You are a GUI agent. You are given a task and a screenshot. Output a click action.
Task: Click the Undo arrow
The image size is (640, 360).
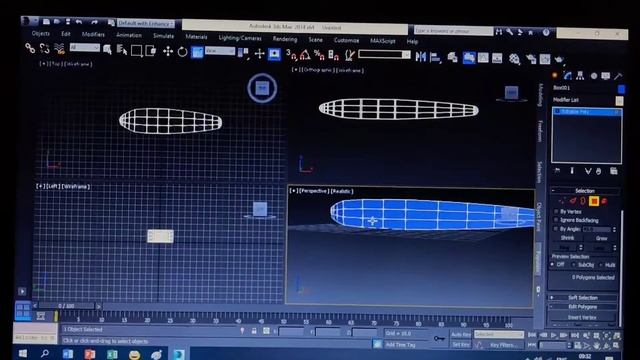(x=79, y=22)
